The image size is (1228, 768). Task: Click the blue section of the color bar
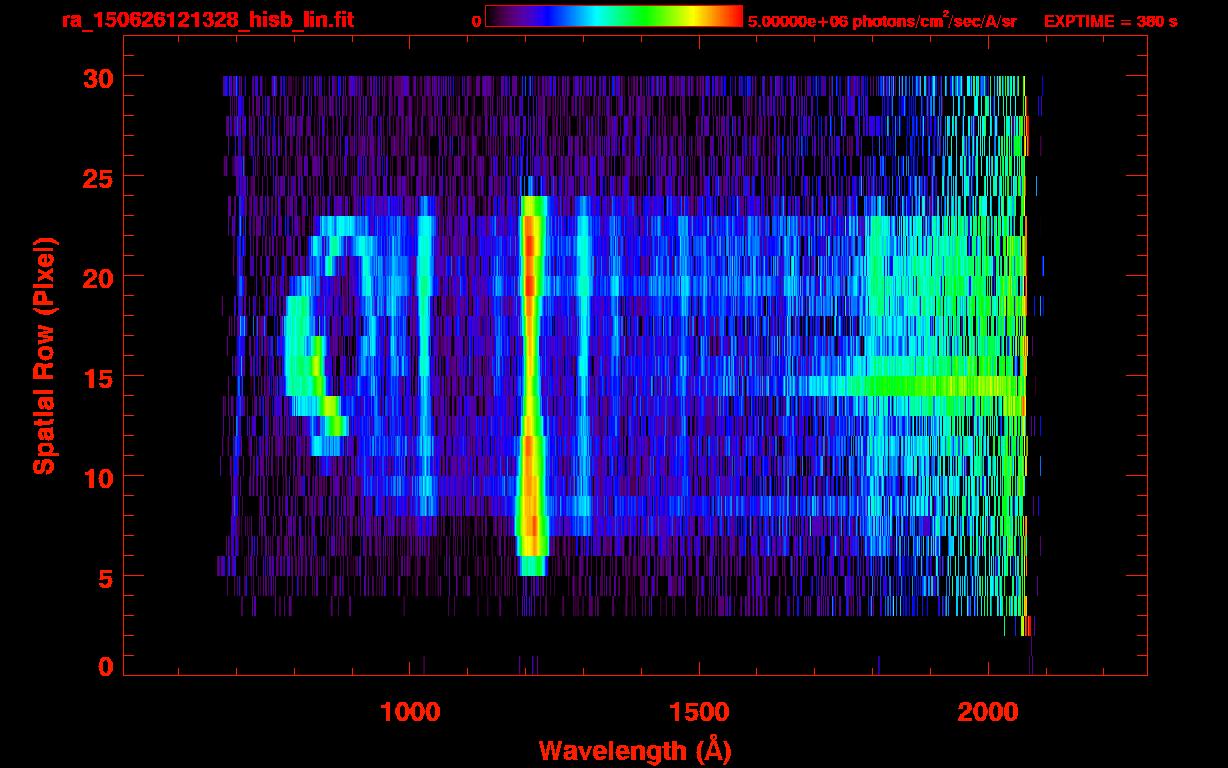pyautogui.click(x=545, y=16)
